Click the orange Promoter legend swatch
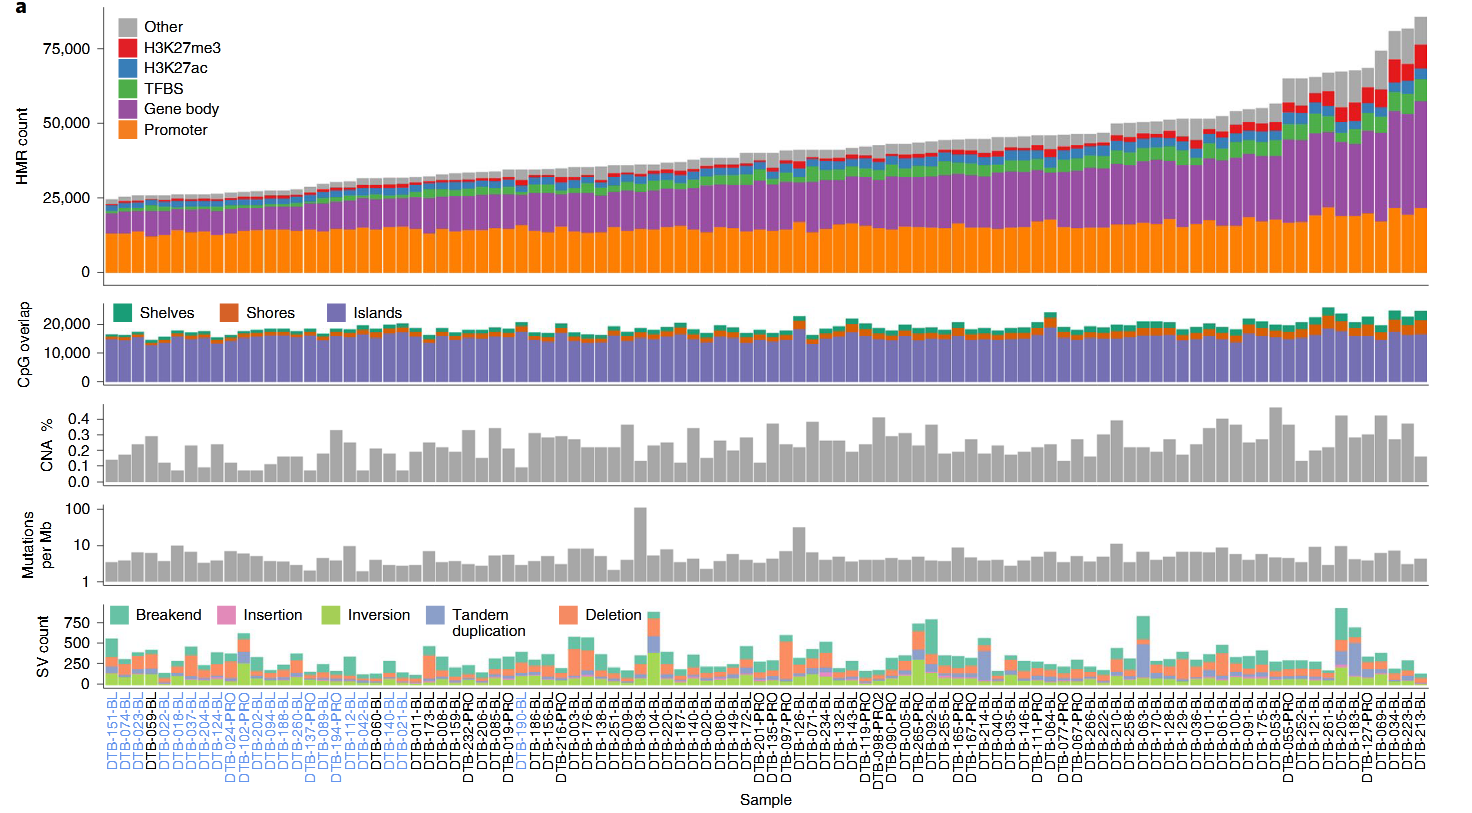The height and width of the screenshot is (813, 1472). (x=128, y=130)
